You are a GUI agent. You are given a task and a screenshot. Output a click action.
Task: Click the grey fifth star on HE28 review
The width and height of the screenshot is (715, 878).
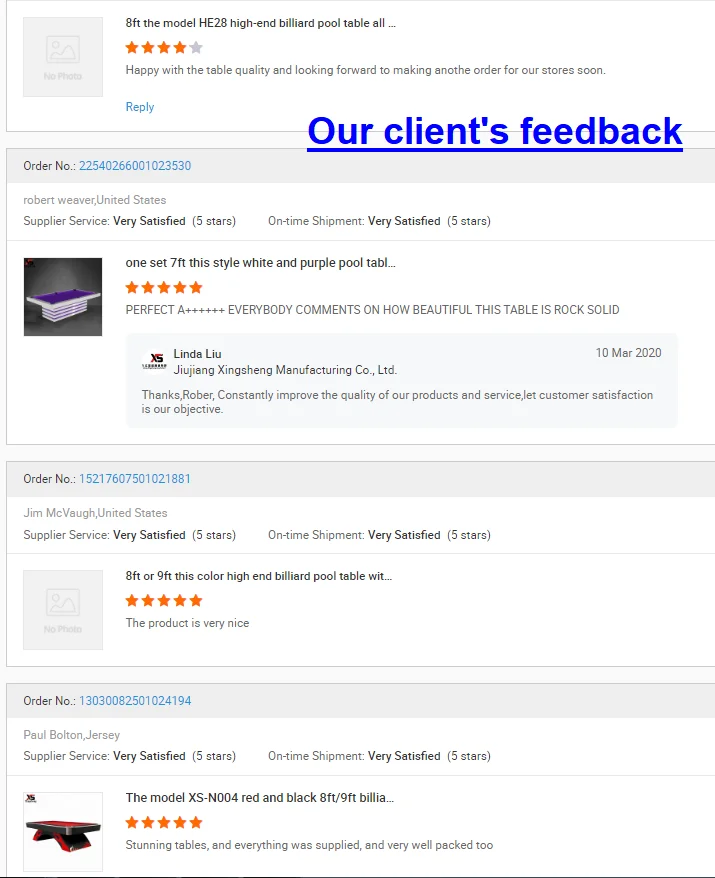coord(196,48)
